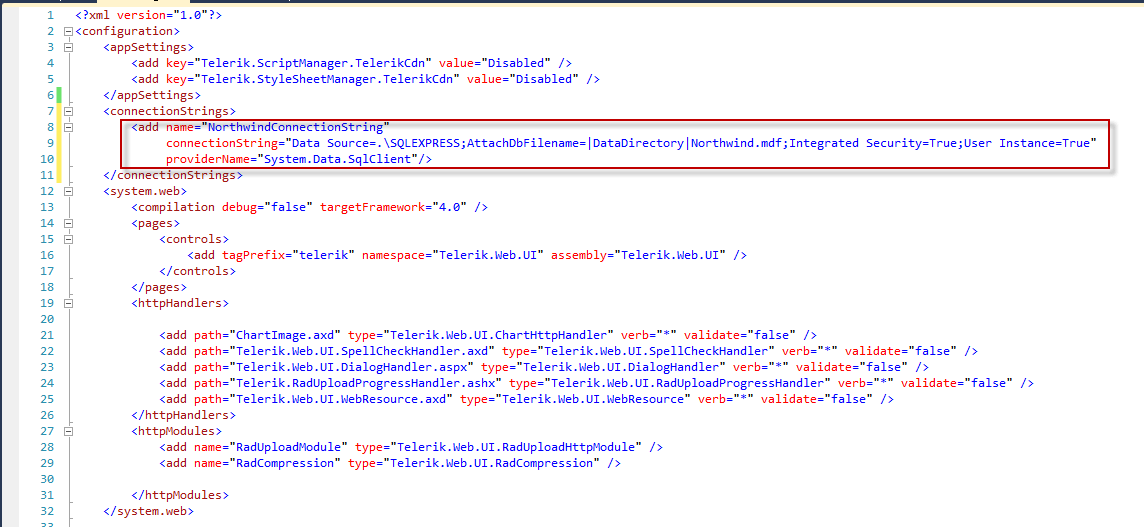Click the Northwind.mdf filename text
The image size is (1144, 527).
[739, 143]
